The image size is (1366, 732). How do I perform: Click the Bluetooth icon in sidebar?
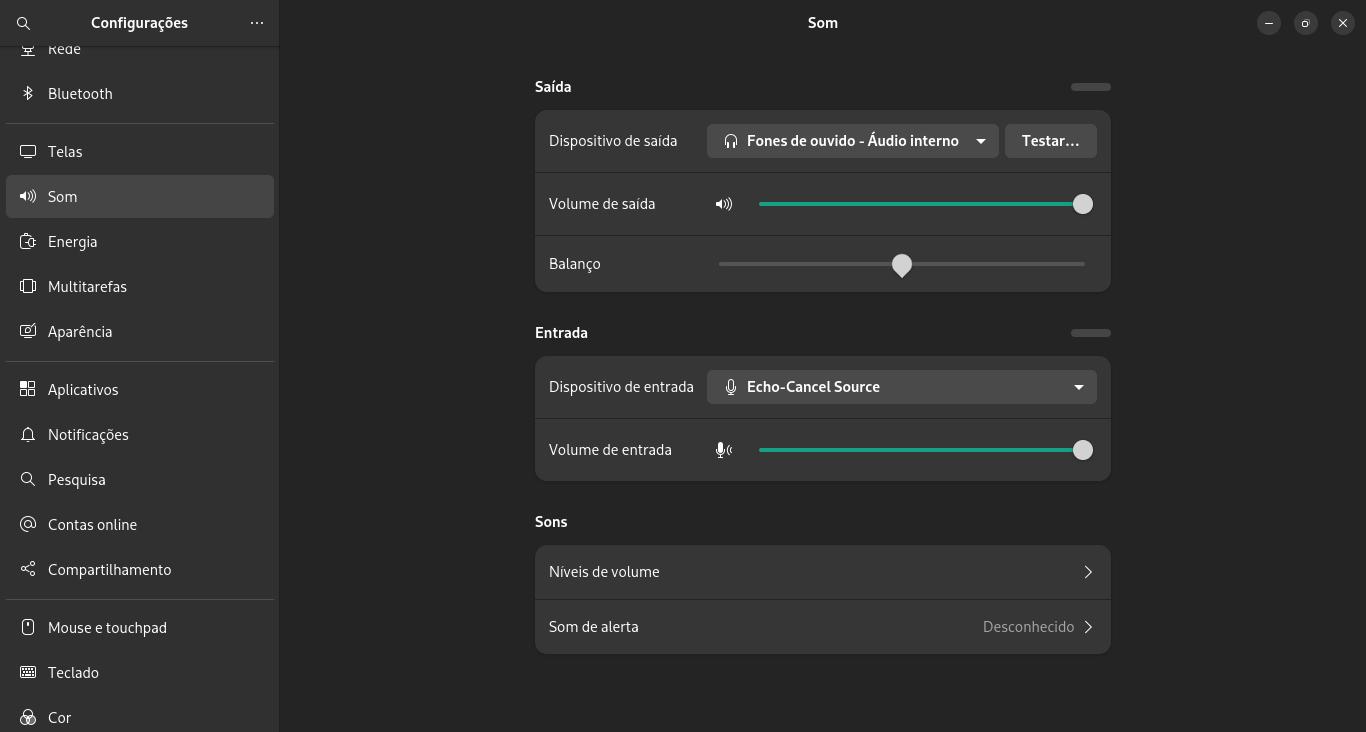pyautogui.click(x=28, y=94)
